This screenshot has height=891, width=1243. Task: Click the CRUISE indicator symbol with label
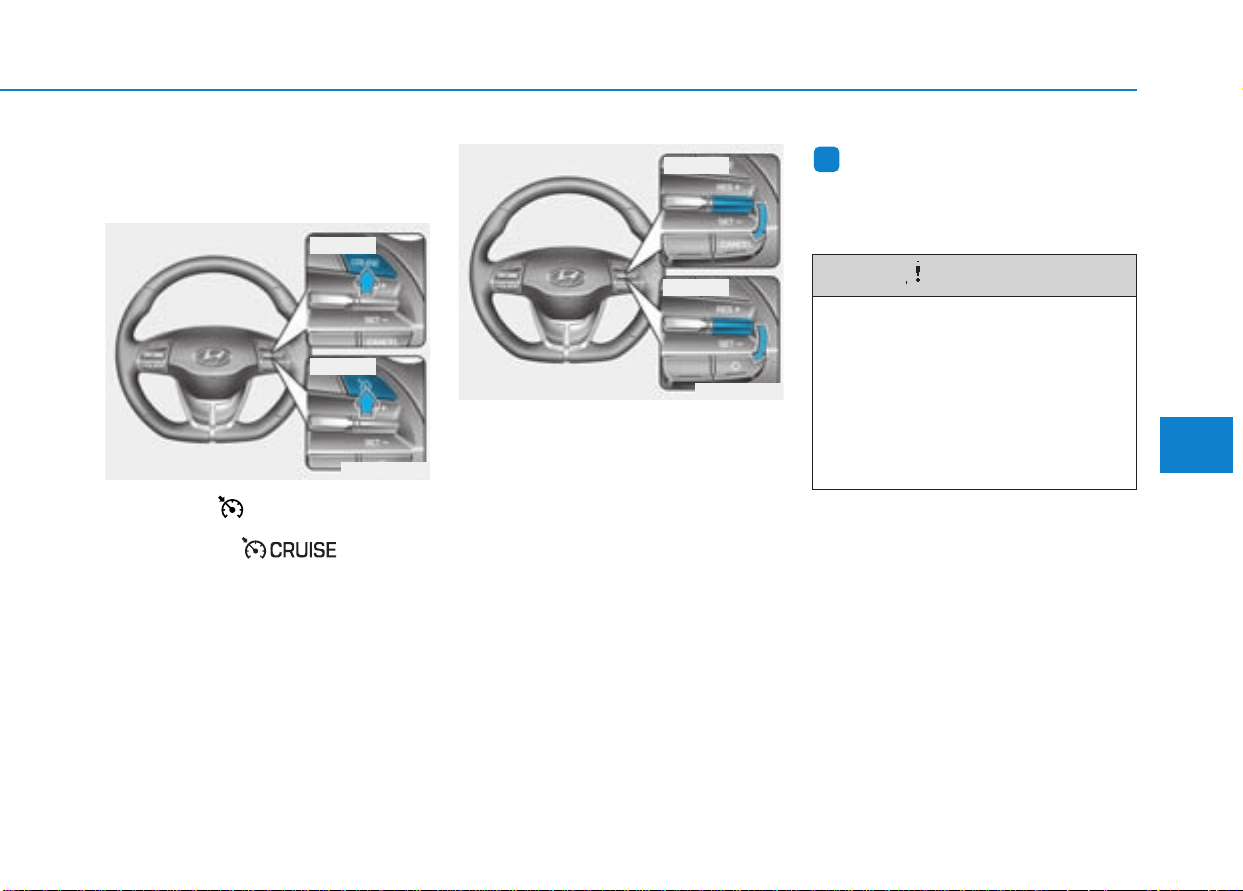tap(289, 548)
